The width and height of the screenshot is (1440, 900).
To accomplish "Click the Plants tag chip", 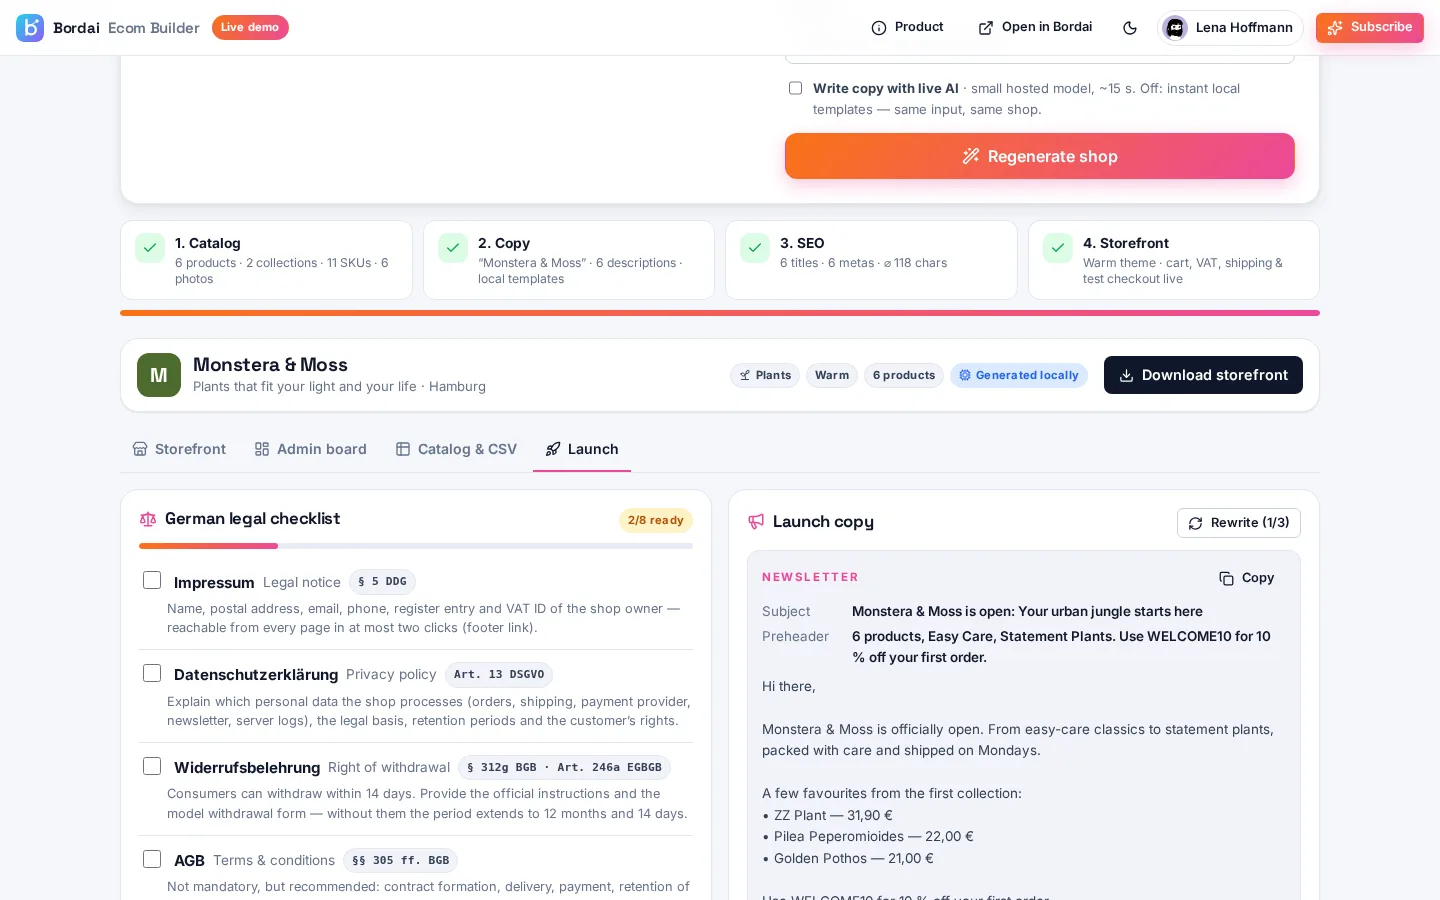I will pyautogui.click(x=765, y=375).
